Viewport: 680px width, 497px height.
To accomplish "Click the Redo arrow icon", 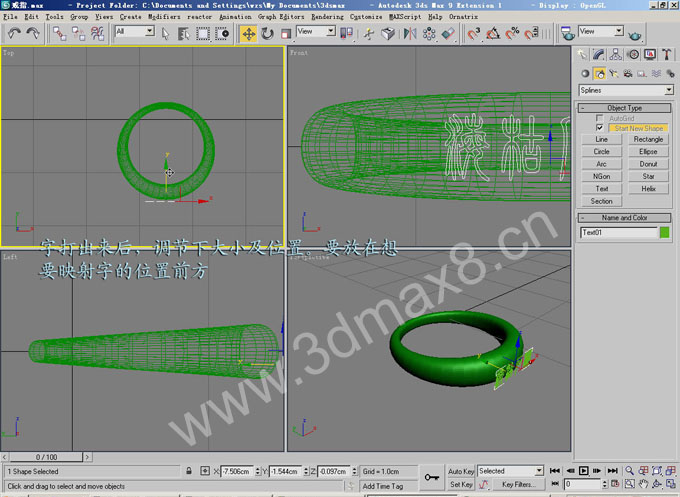I will pyautogui.click(x=33, y=33).
